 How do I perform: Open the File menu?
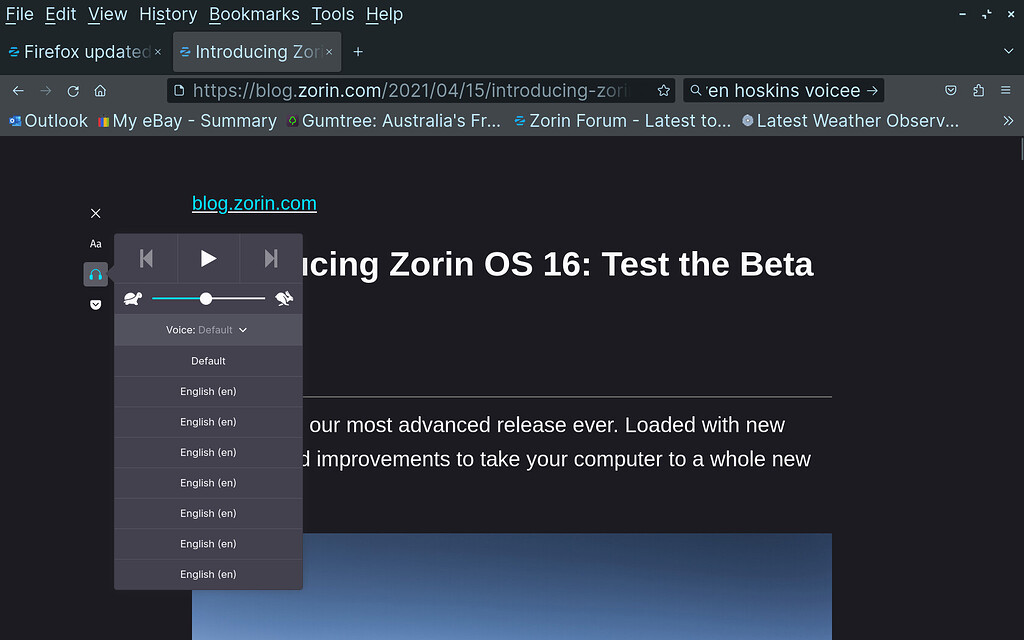pos(20,14)
